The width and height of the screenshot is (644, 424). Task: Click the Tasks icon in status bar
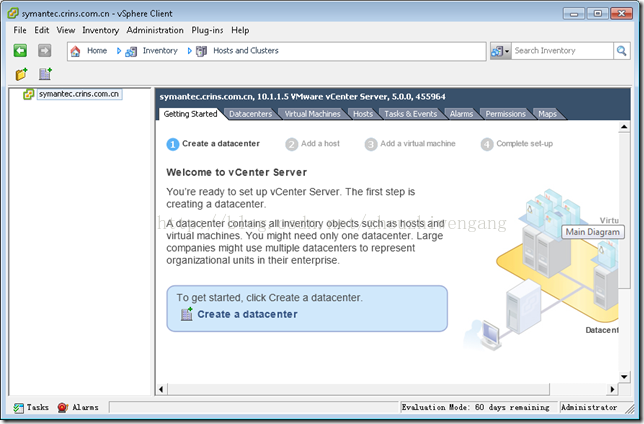tap(18, 408)
